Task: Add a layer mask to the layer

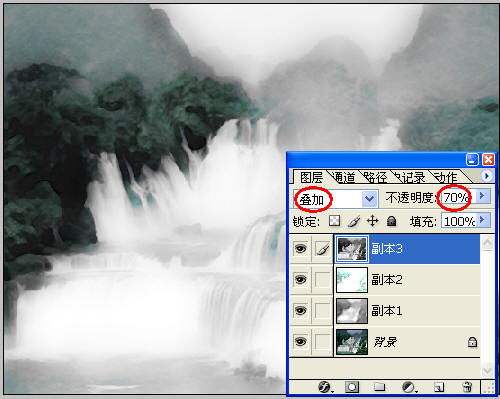Action: pos(352,387)
